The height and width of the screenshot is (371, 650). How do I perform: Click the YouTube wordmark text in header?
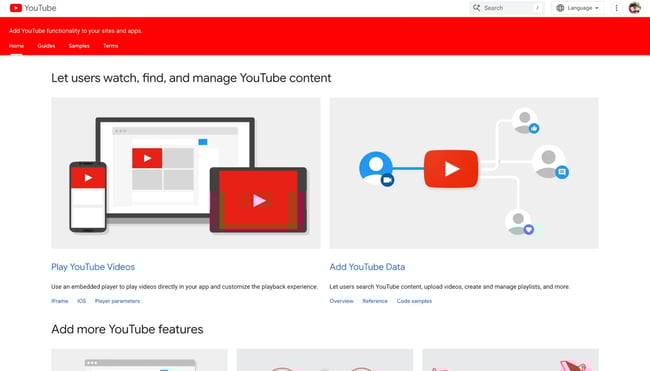pyautogui.click(x=40, y=8)
